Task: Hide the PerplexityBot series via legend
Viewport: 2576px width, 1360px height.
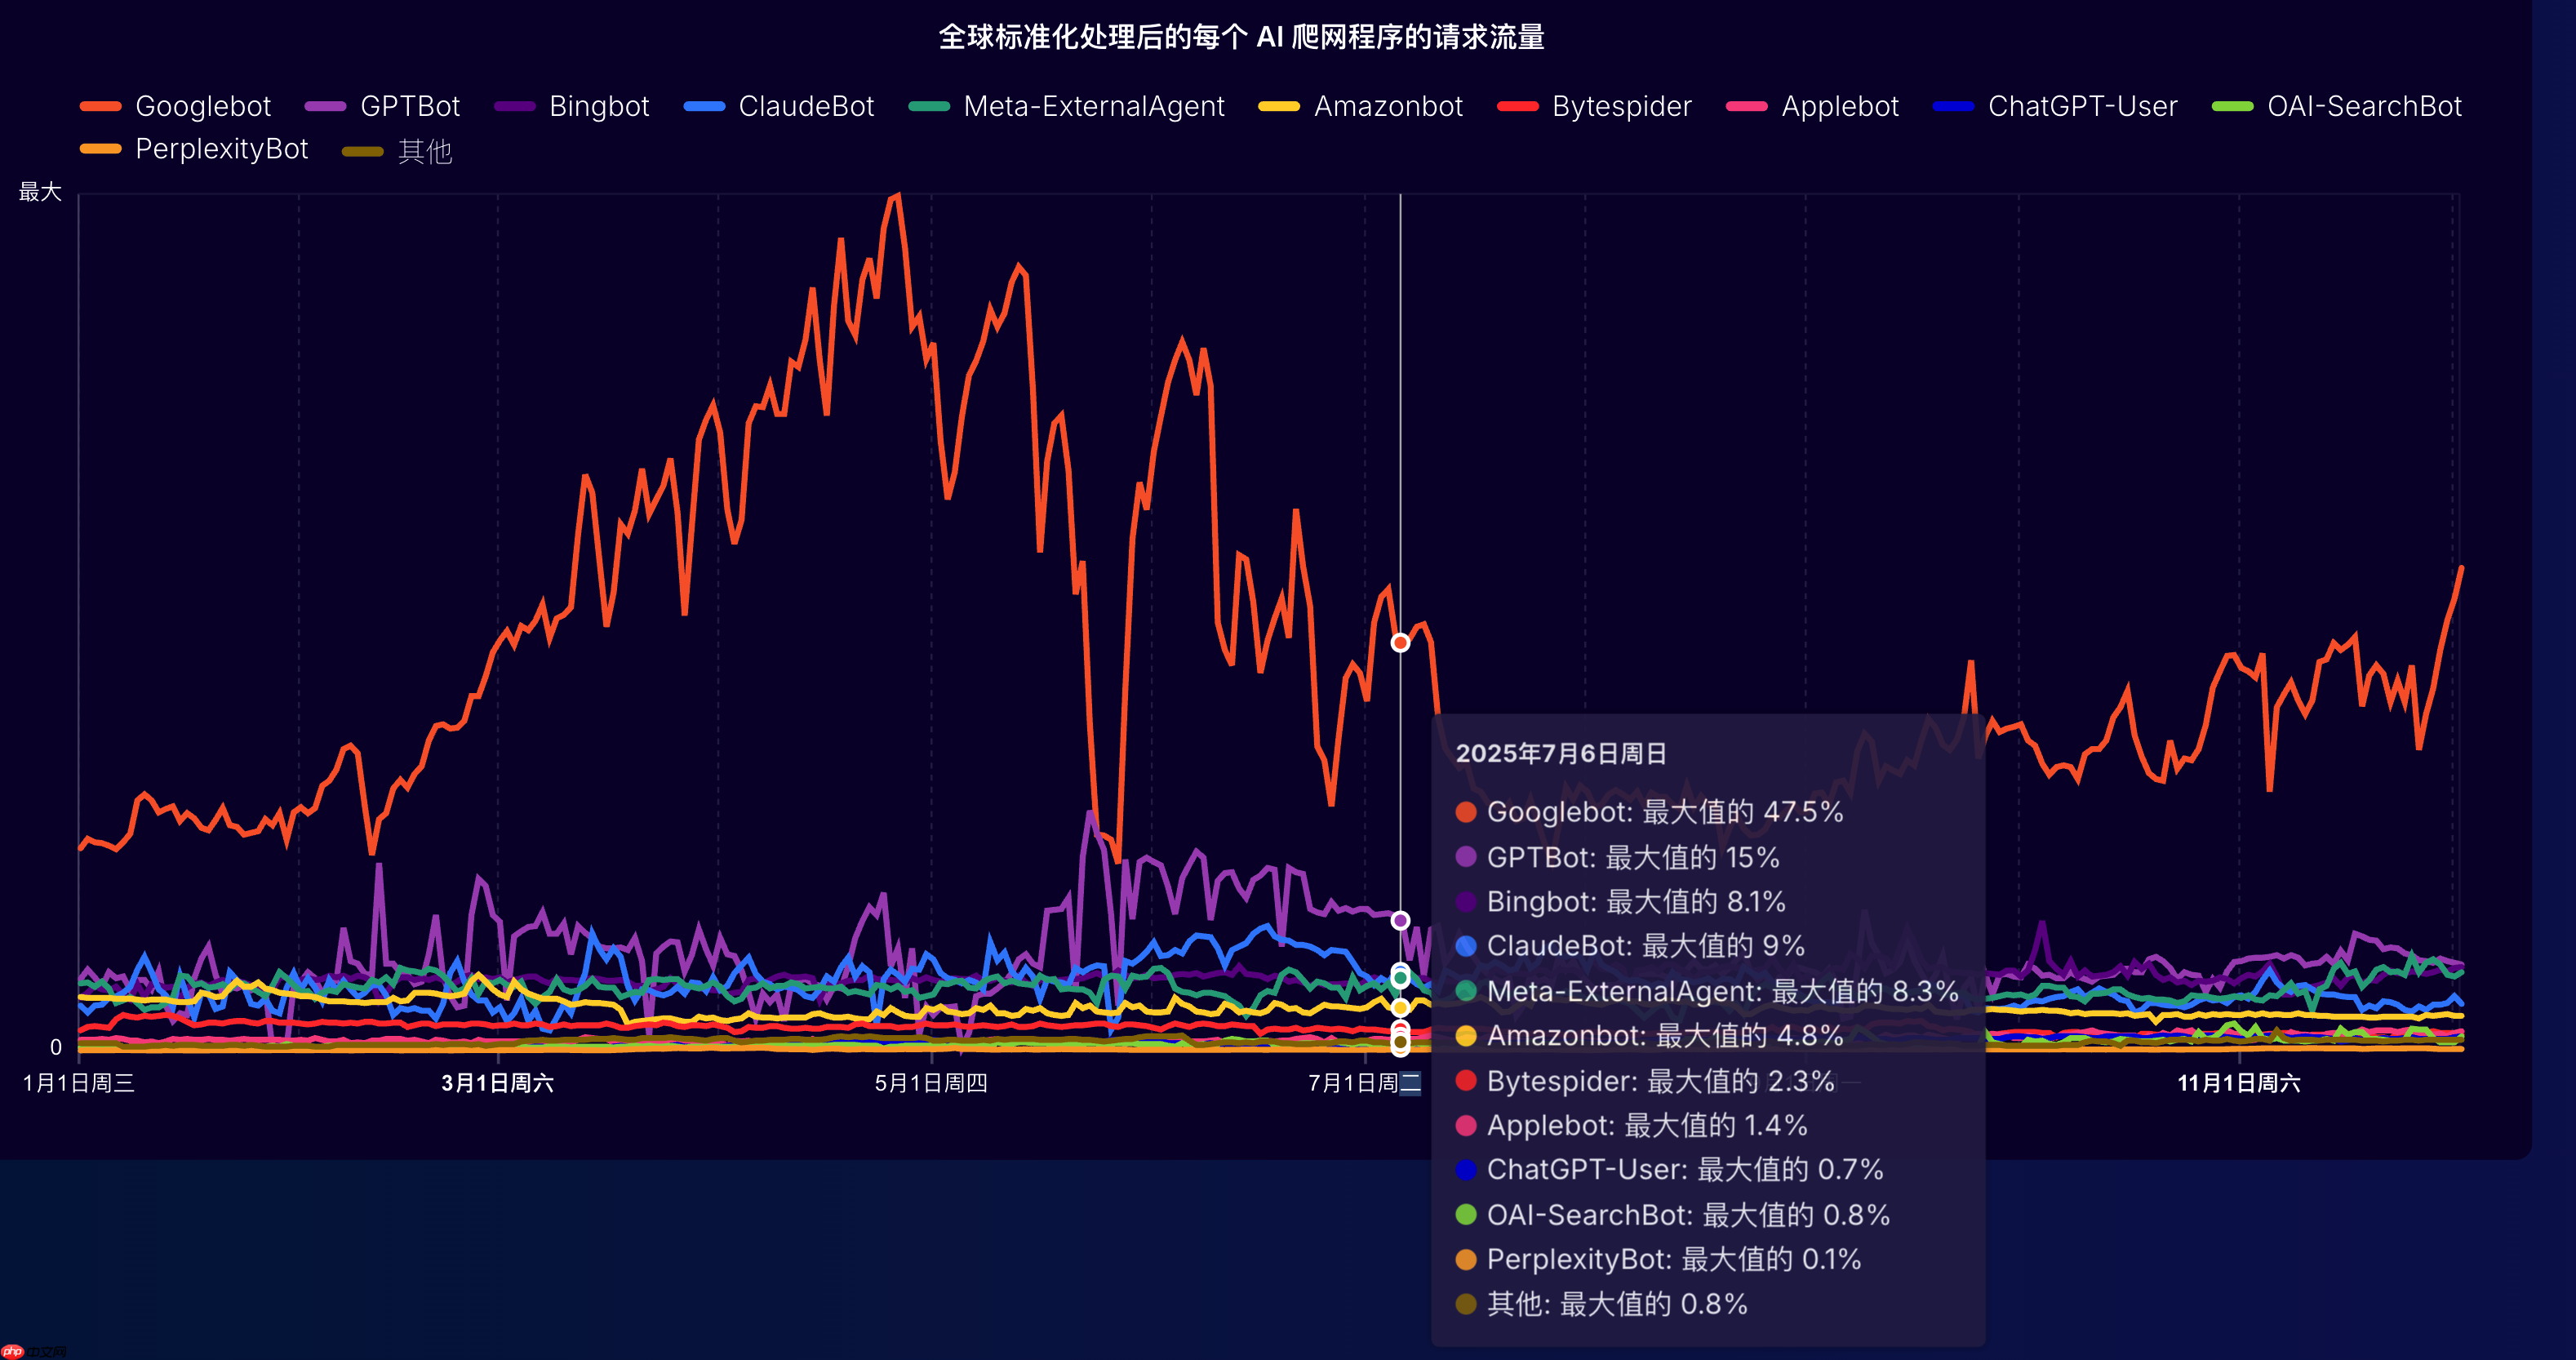Action: point(220,150)
